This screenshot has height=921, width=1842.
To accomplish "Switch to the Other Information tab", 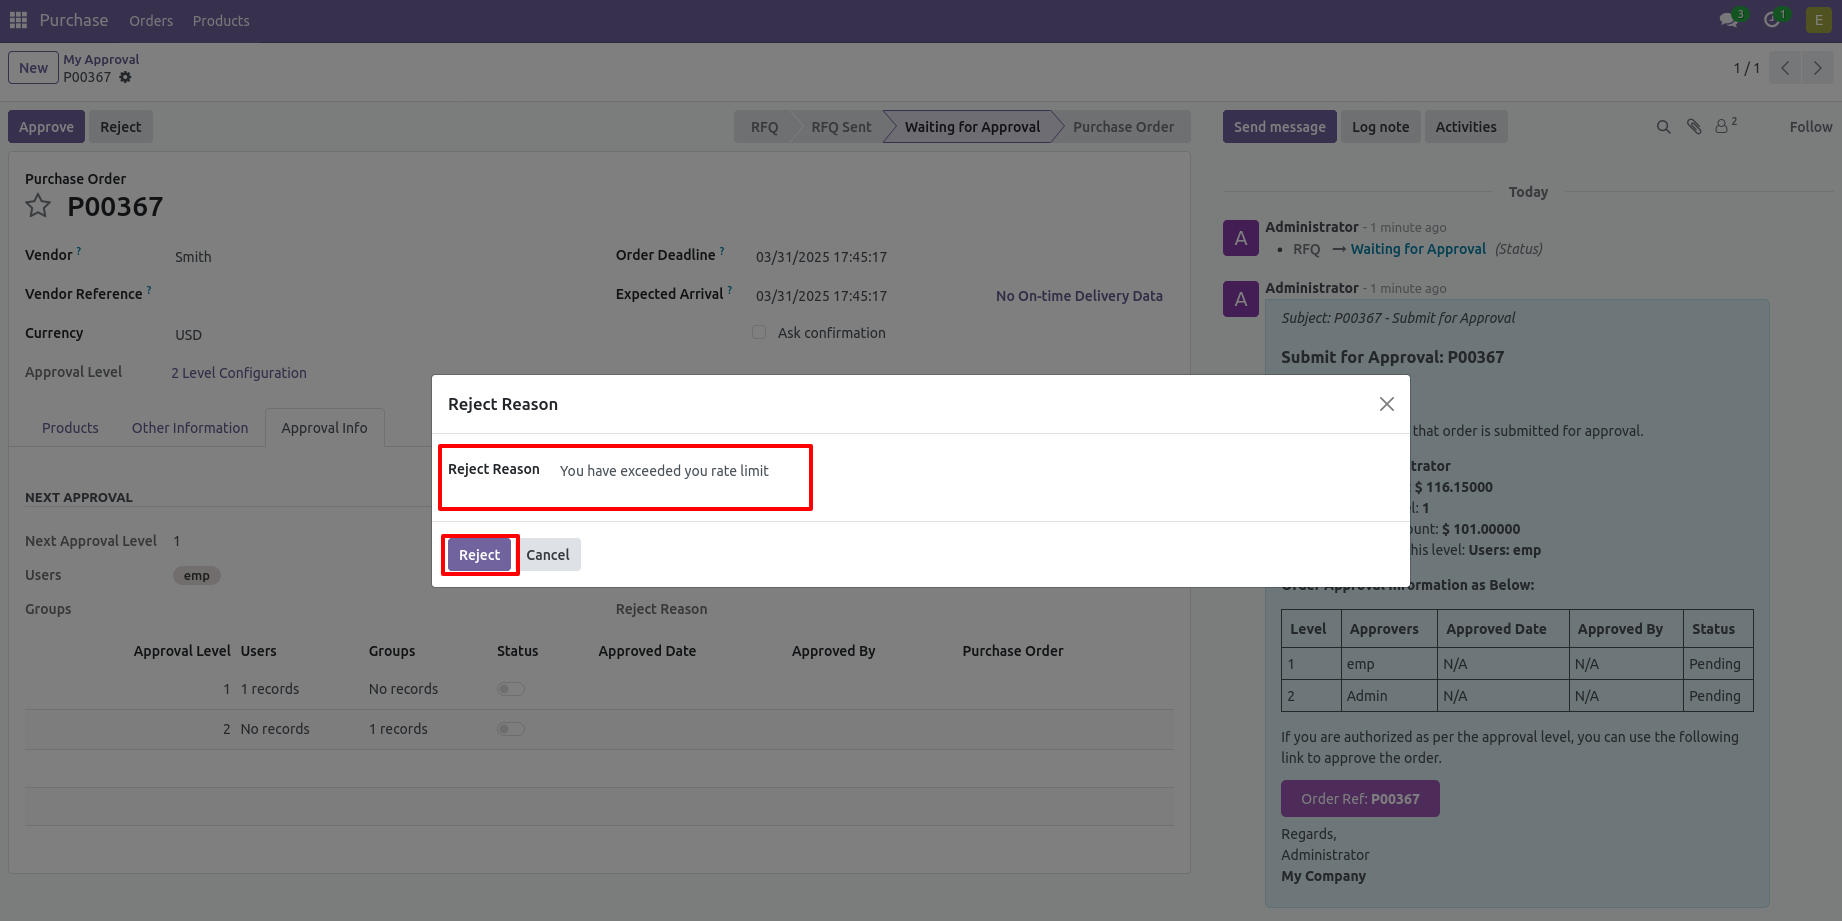I will (x=189, y=427).
